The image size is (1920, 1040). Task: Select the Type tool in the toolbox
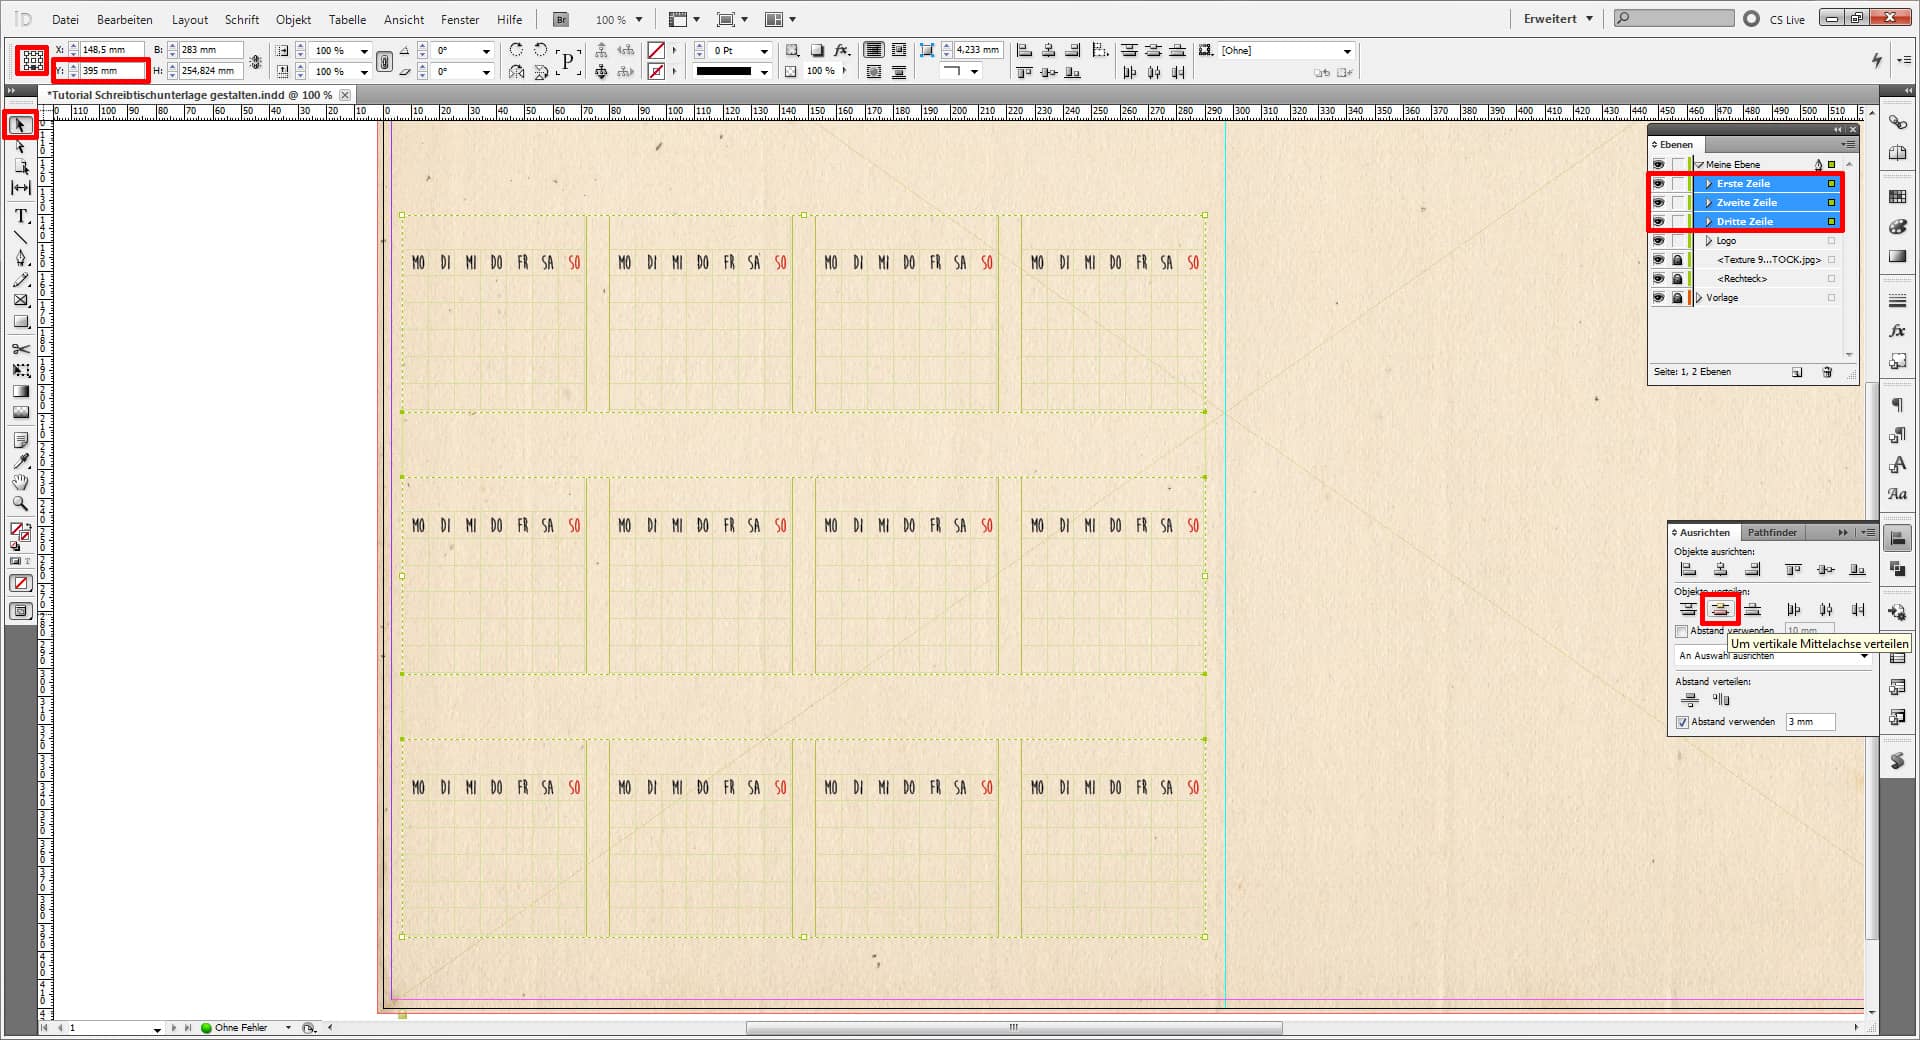point(21,216)
